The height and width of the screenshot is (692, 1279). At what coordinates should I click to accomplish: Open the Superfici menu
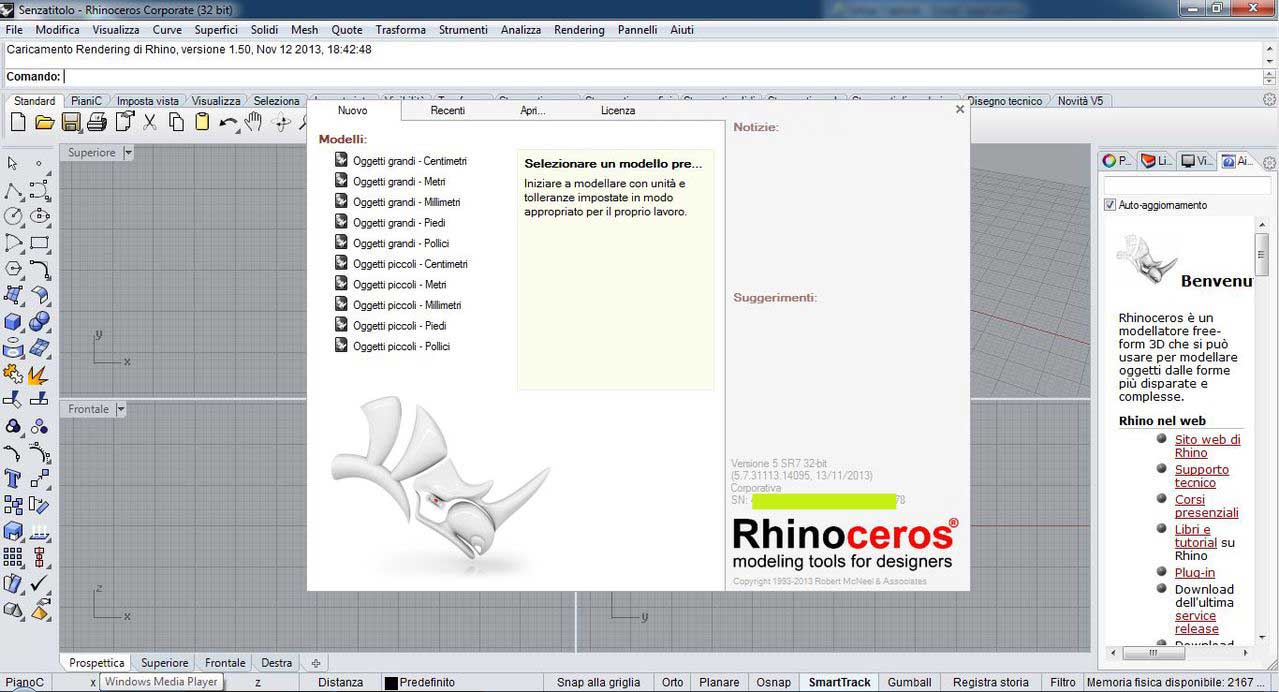[x=216, y=30]
